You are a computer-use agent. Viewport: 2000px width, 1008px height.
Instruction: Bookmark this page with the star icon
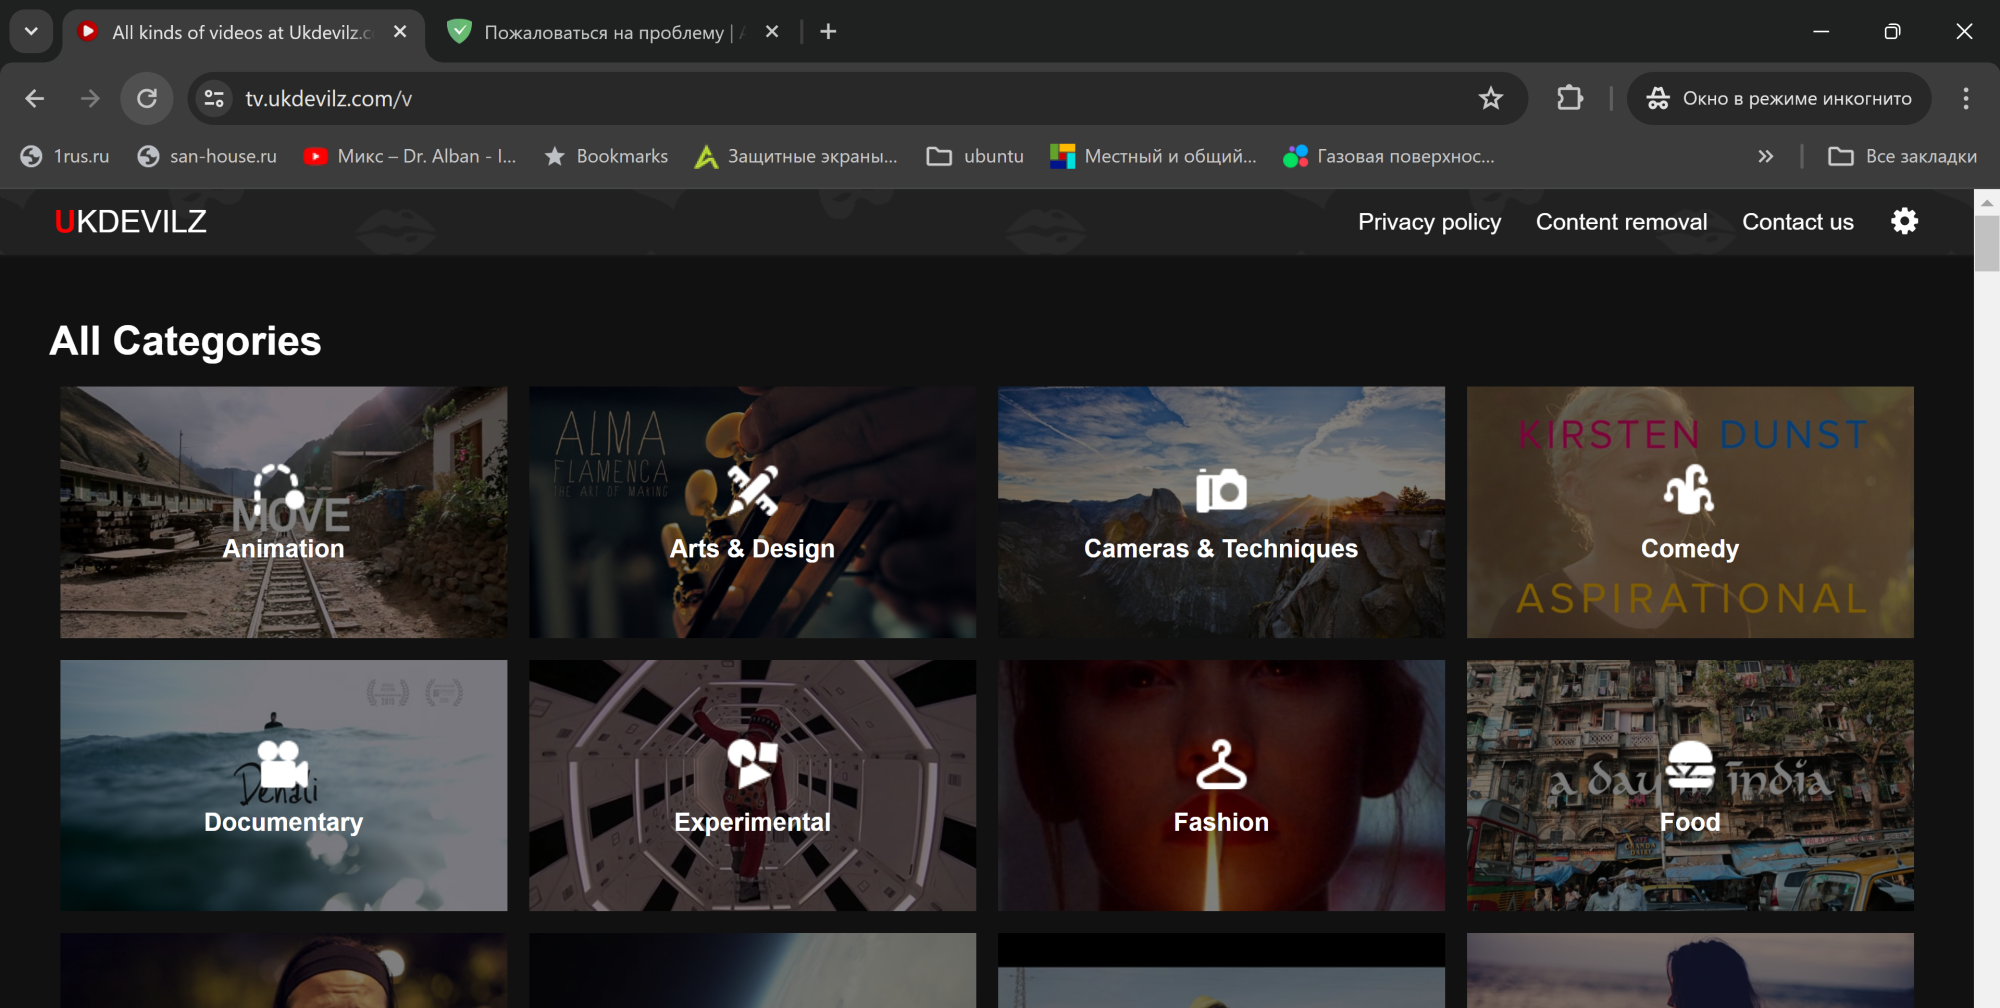(x=1490, y=98)
